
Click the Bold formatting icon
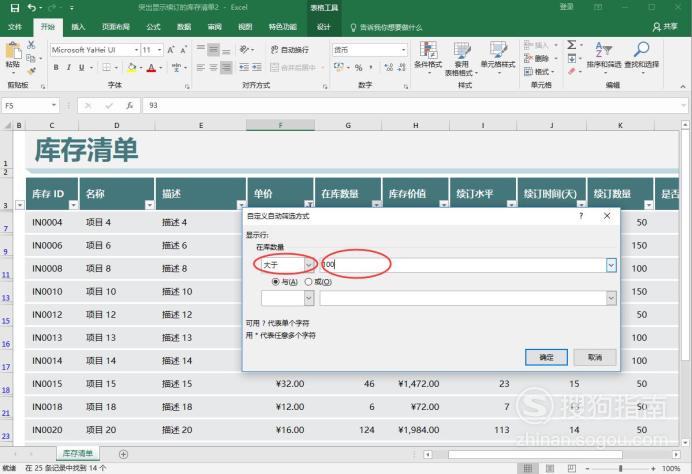[56, 68]
